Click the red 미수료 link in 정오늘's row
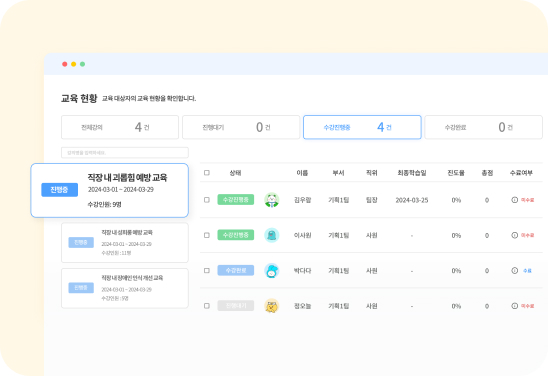Image resolution: width=548 pixels, height=376 pixels. [x=527, y=306]
